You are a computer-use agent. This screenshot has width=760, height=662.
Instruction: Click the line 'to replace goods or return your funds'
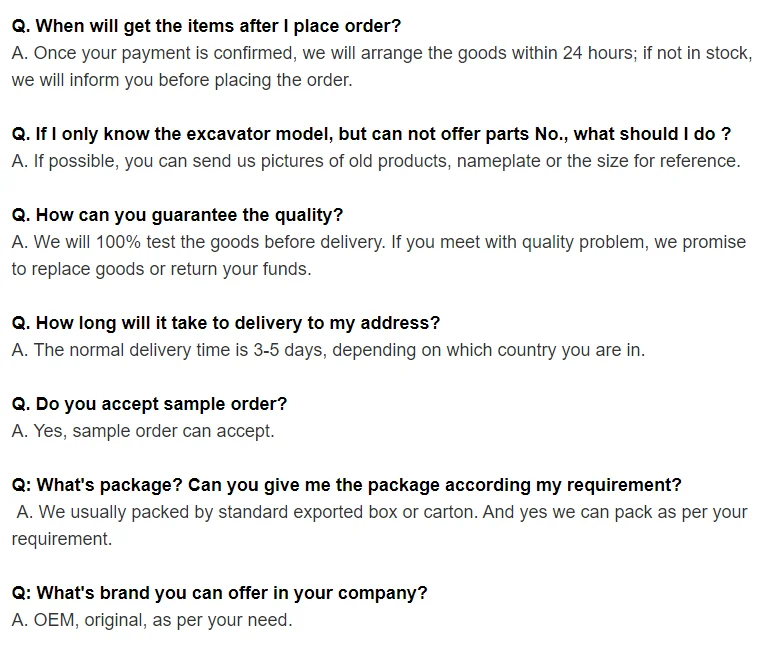click(161, 269)
